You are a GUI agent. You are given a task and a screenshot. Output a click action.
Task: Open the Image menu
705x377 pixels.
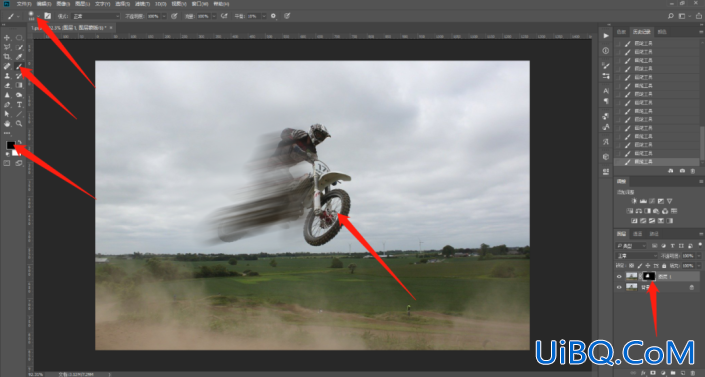[63, 4]
